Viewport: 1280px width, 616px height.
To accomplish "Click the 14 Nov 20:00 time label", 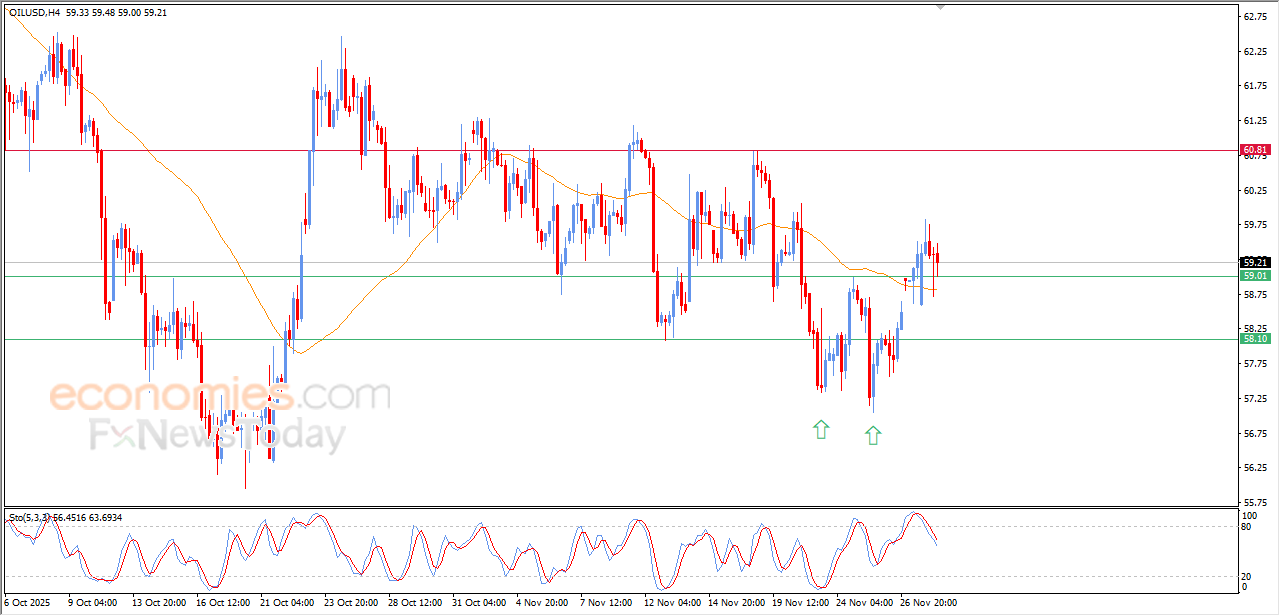I will [x=735, y=603].
